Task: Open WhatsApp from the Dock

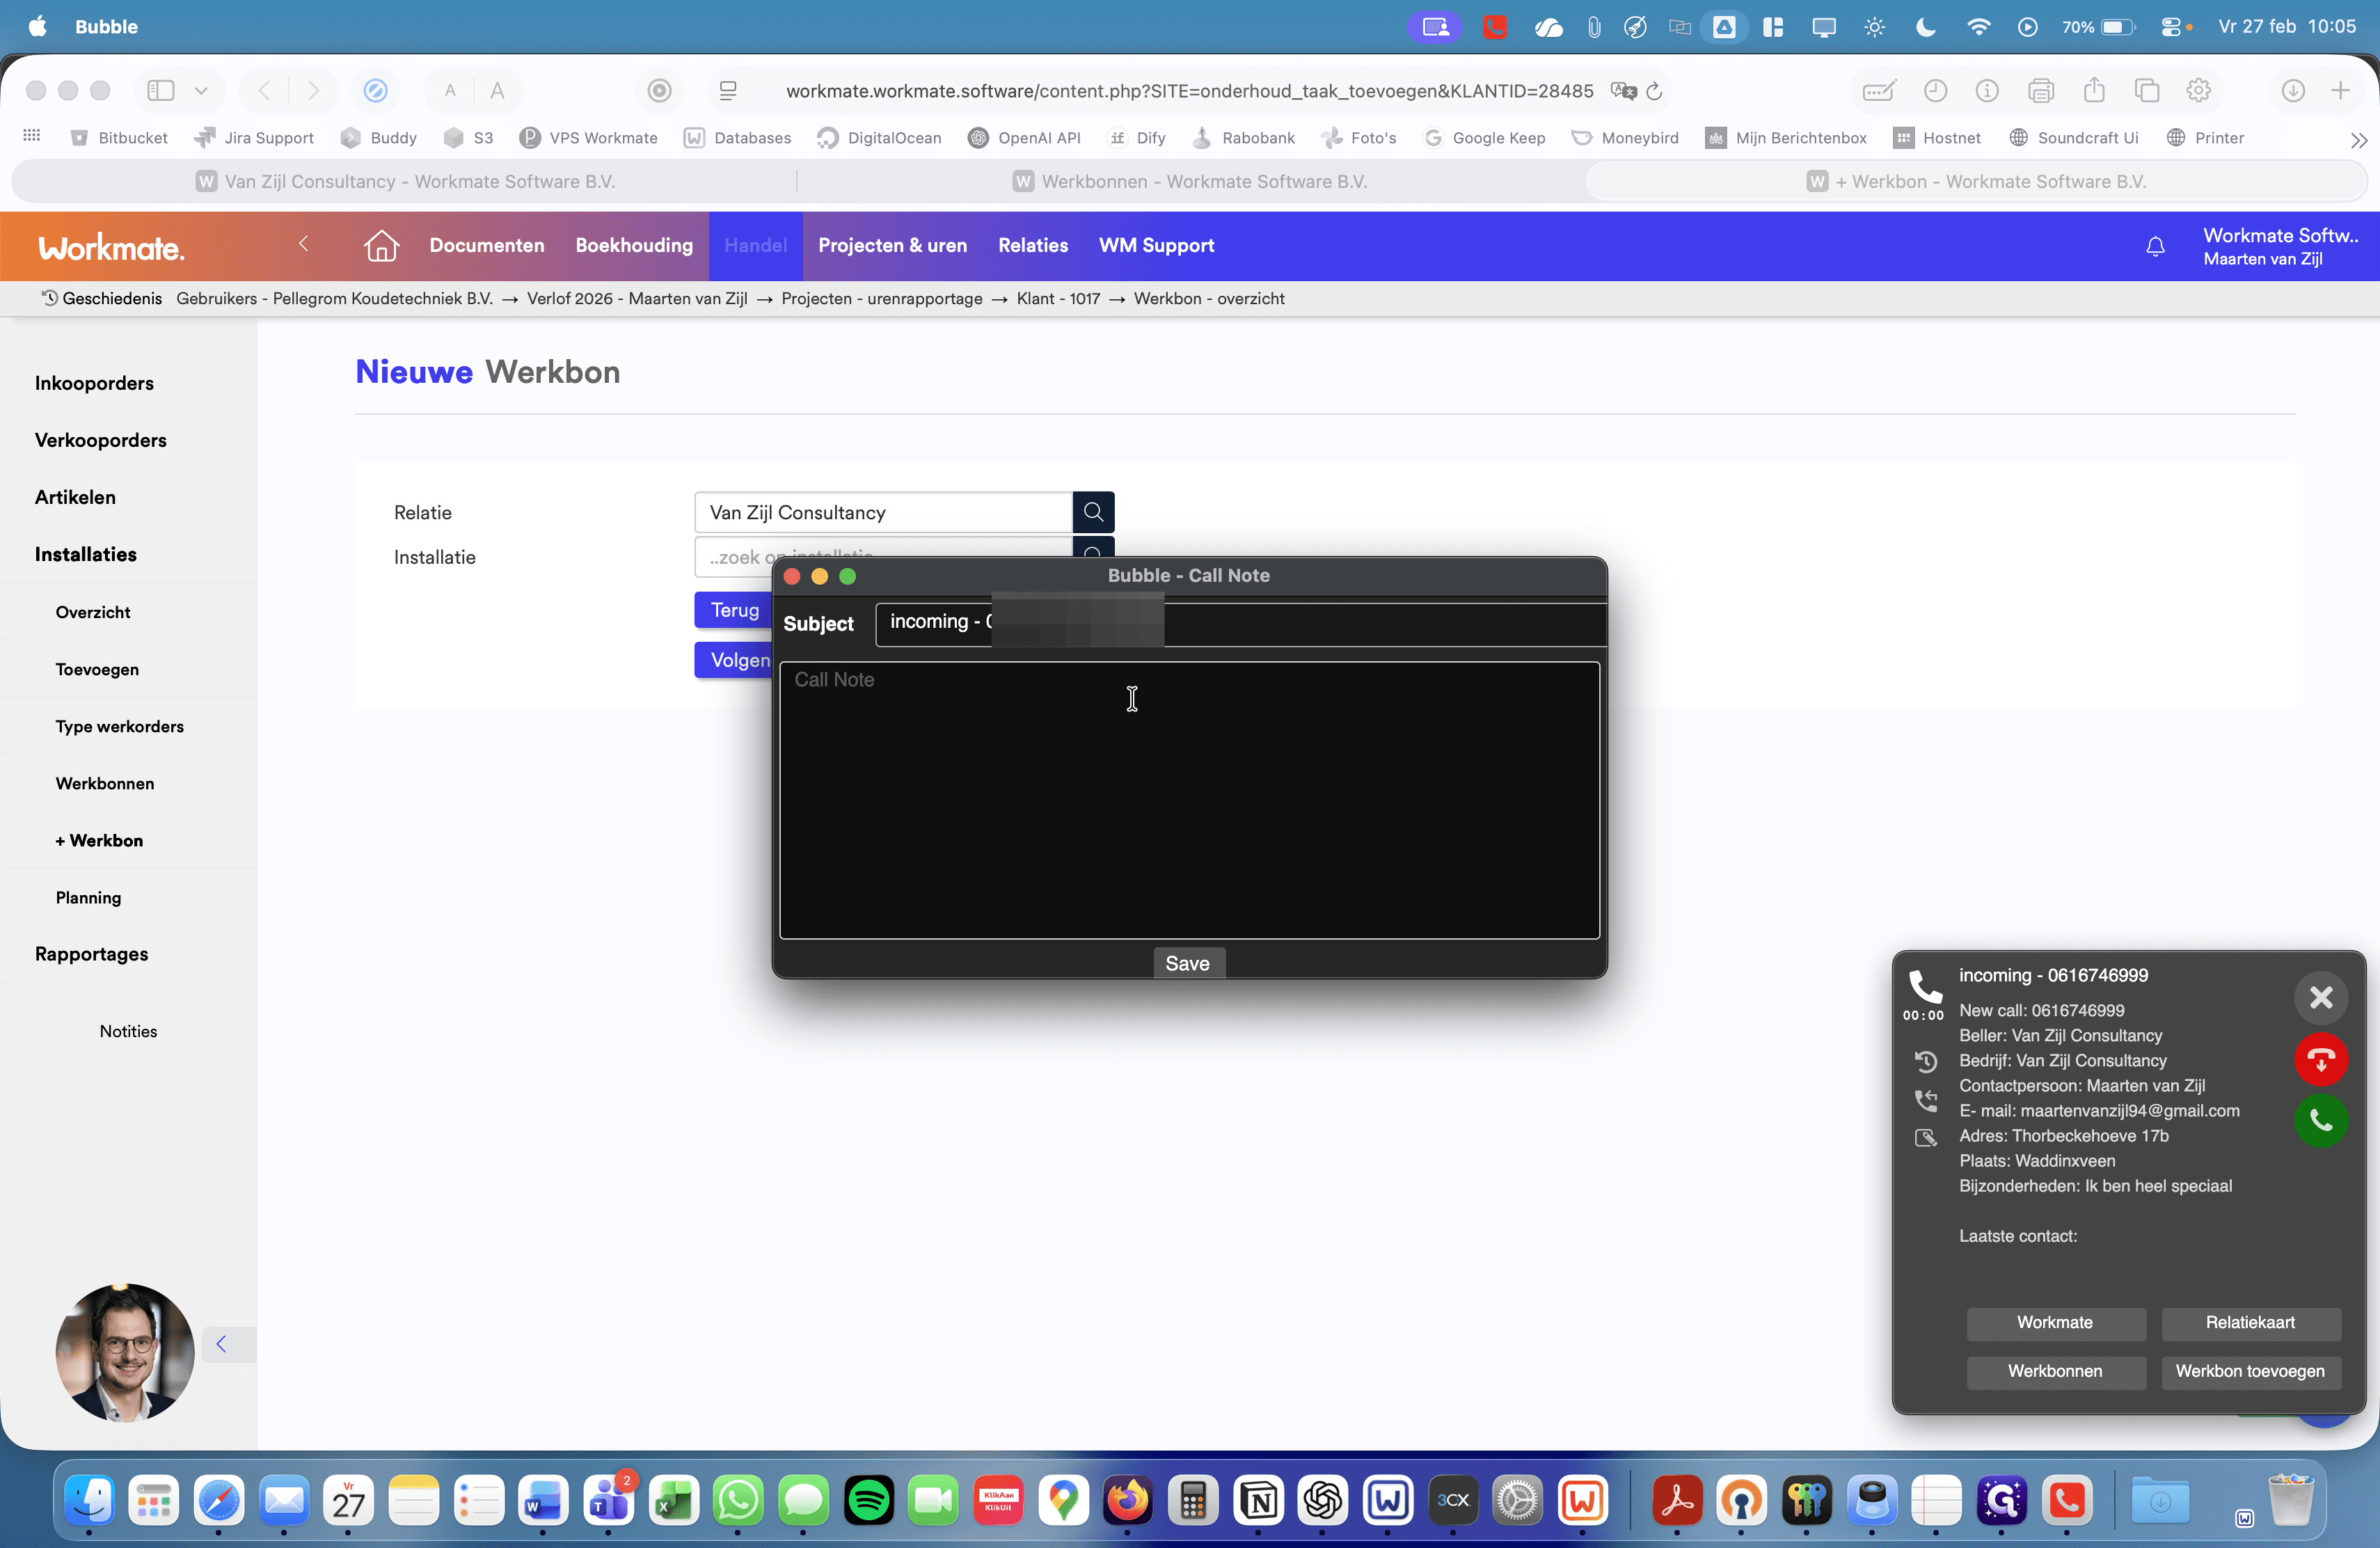Action: tap(738, 1500)
